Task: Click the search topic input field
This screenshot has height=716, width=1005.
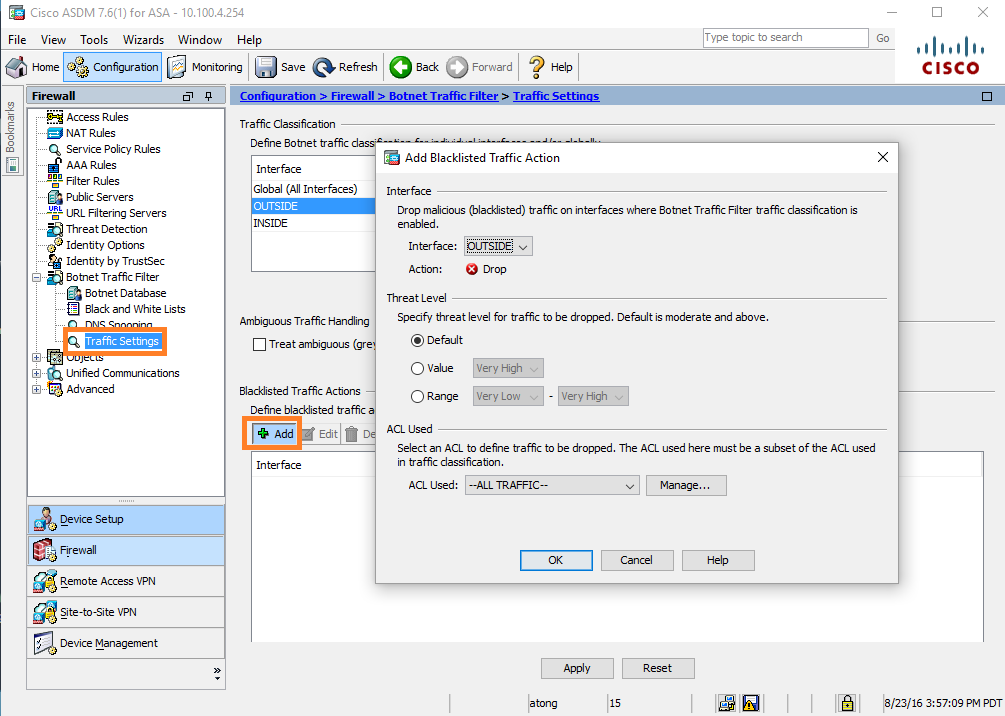Action: [785, 38]
